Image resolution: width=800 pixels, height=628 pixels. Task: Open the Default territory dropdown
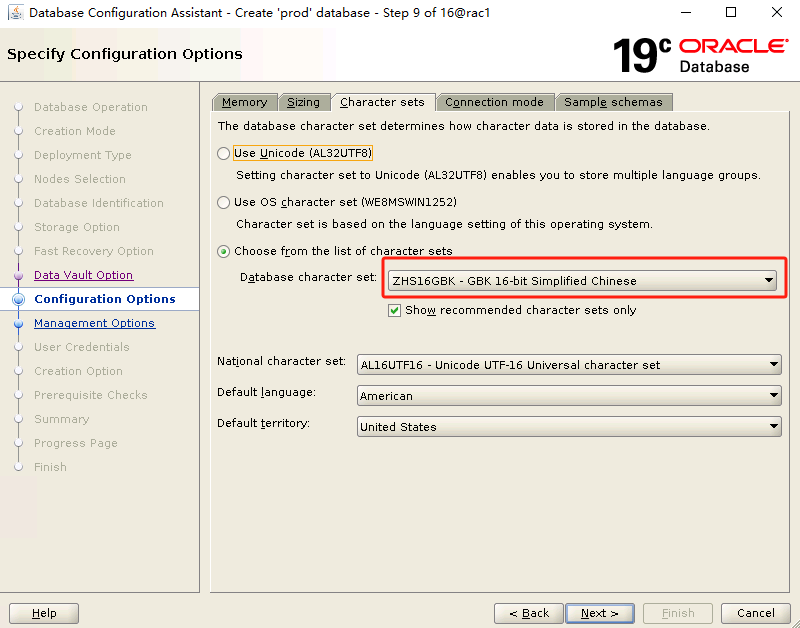pos(569,426)
